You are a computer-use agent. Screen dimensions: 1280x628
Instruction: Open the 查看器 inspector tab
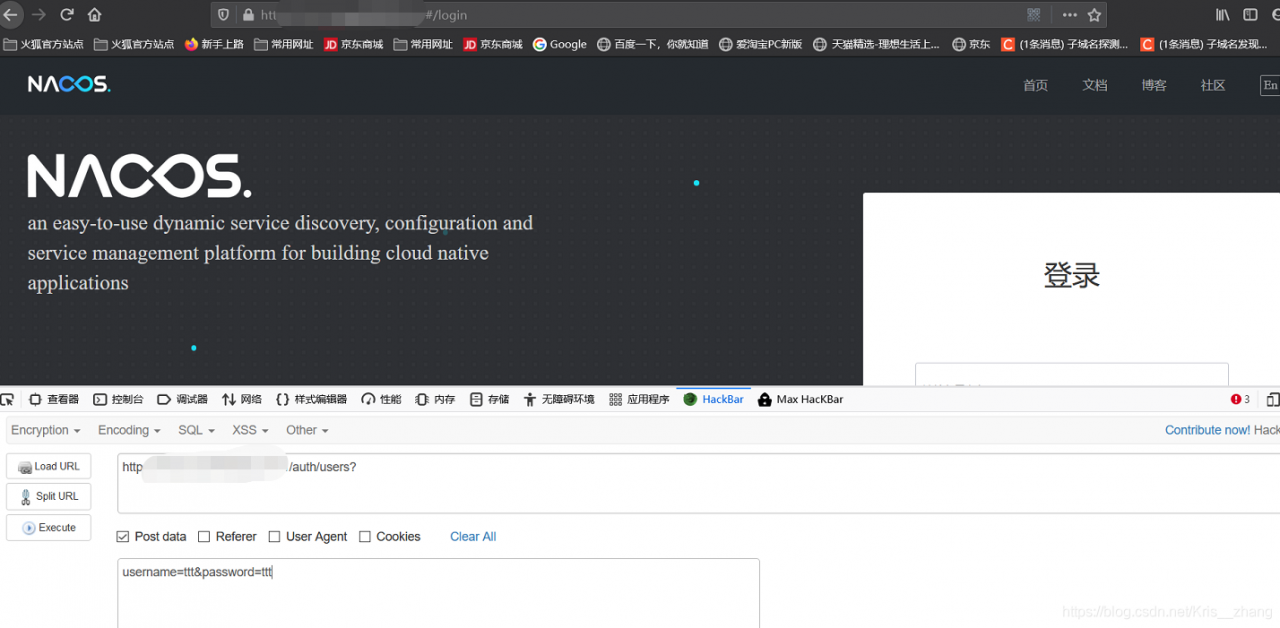54,399
